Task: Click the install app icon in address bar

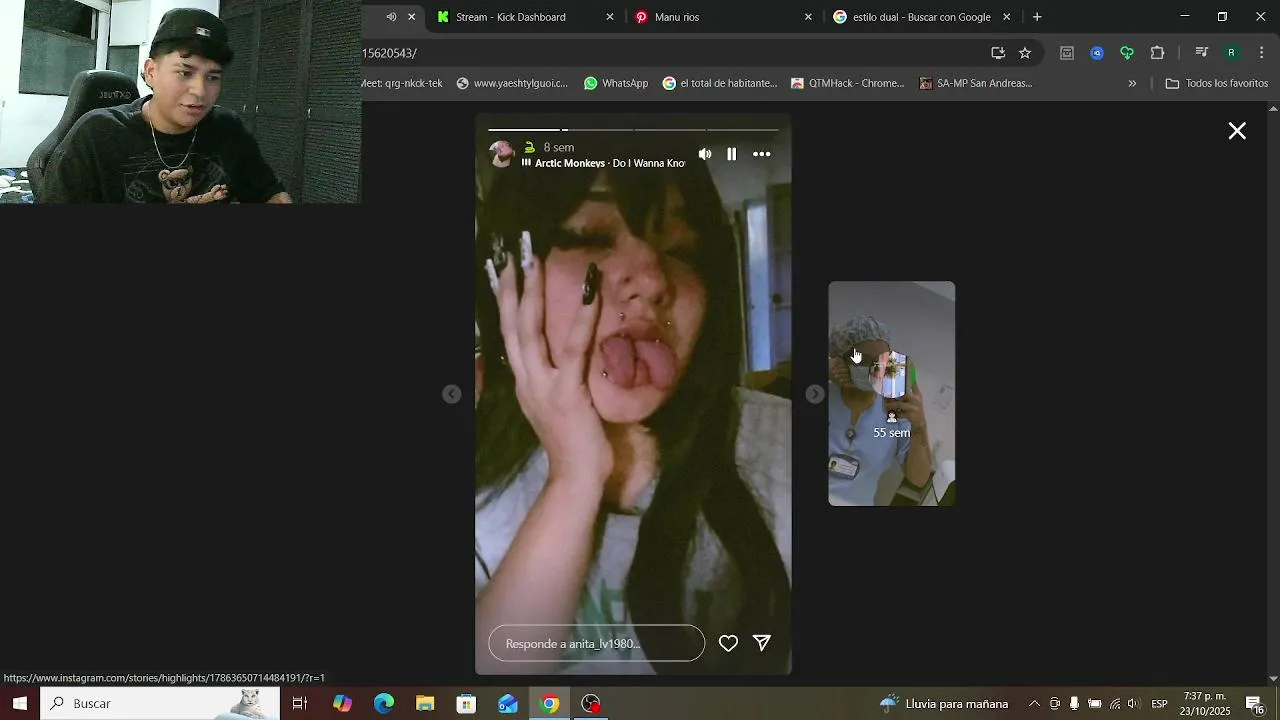Action: click(998, 53)
